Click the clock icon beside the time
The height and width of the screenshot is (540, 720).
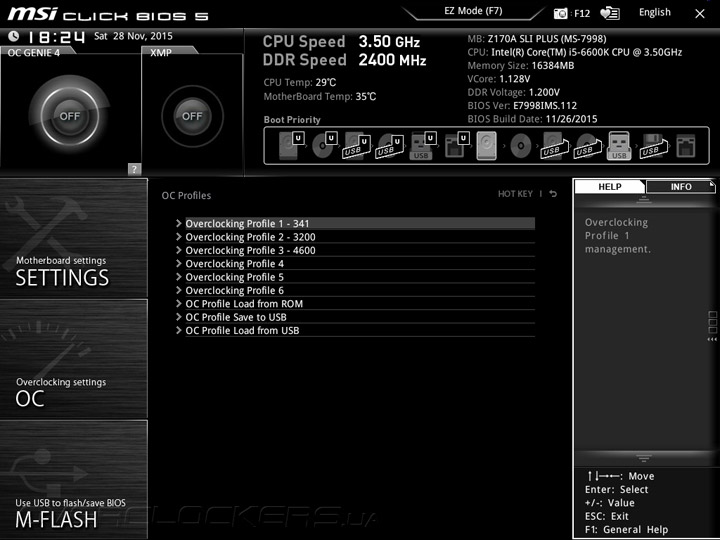click(14, 36)
